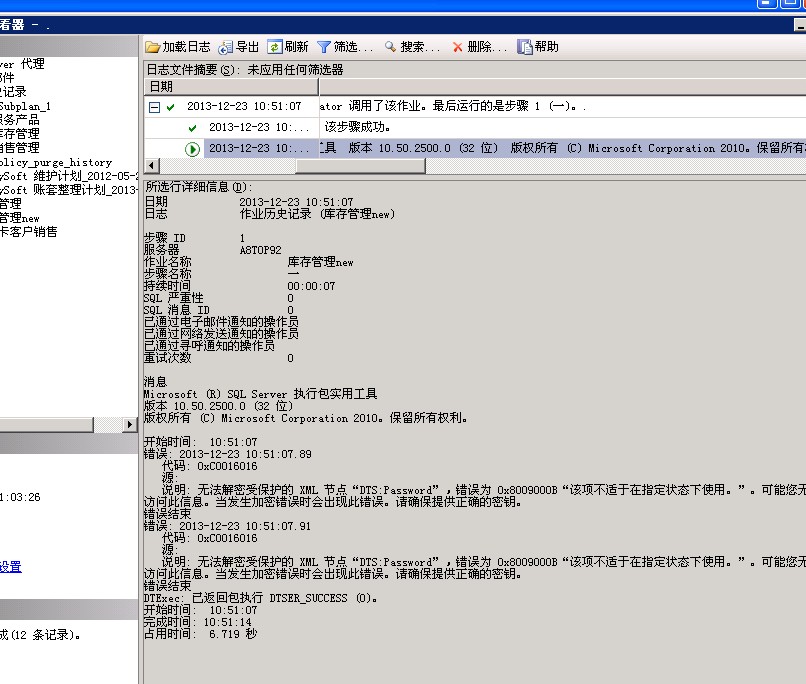Collapse the 10:51:07 log entry tree node
Image resolution: width=806 pixels, height=684 pixels.
pos(154,106)
